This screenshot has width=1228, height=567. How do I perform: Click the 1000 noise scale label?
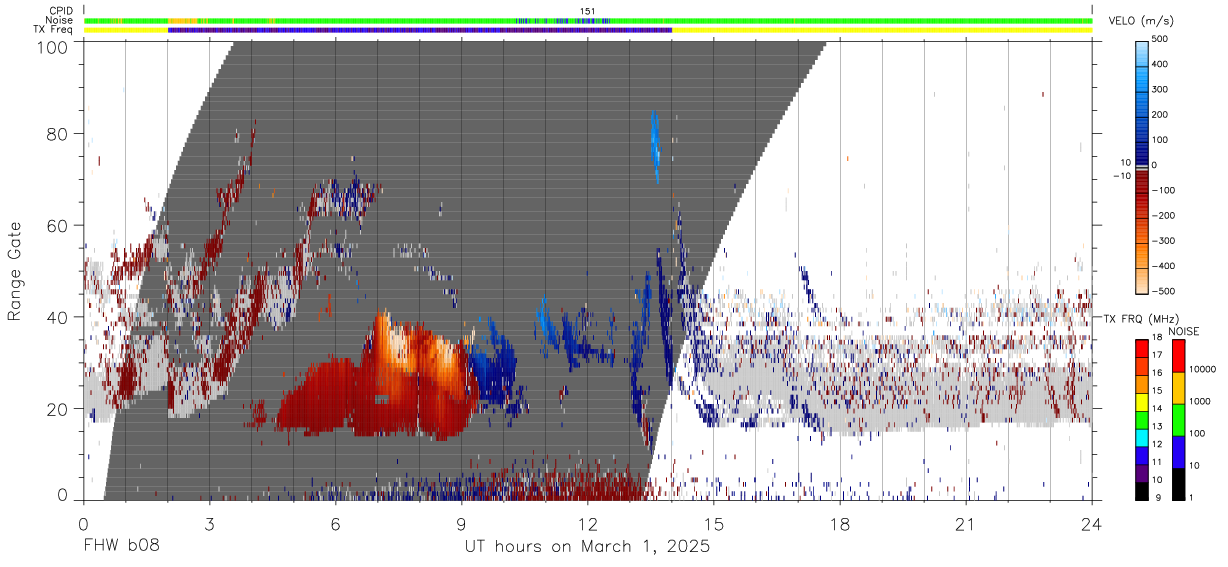1201,401
